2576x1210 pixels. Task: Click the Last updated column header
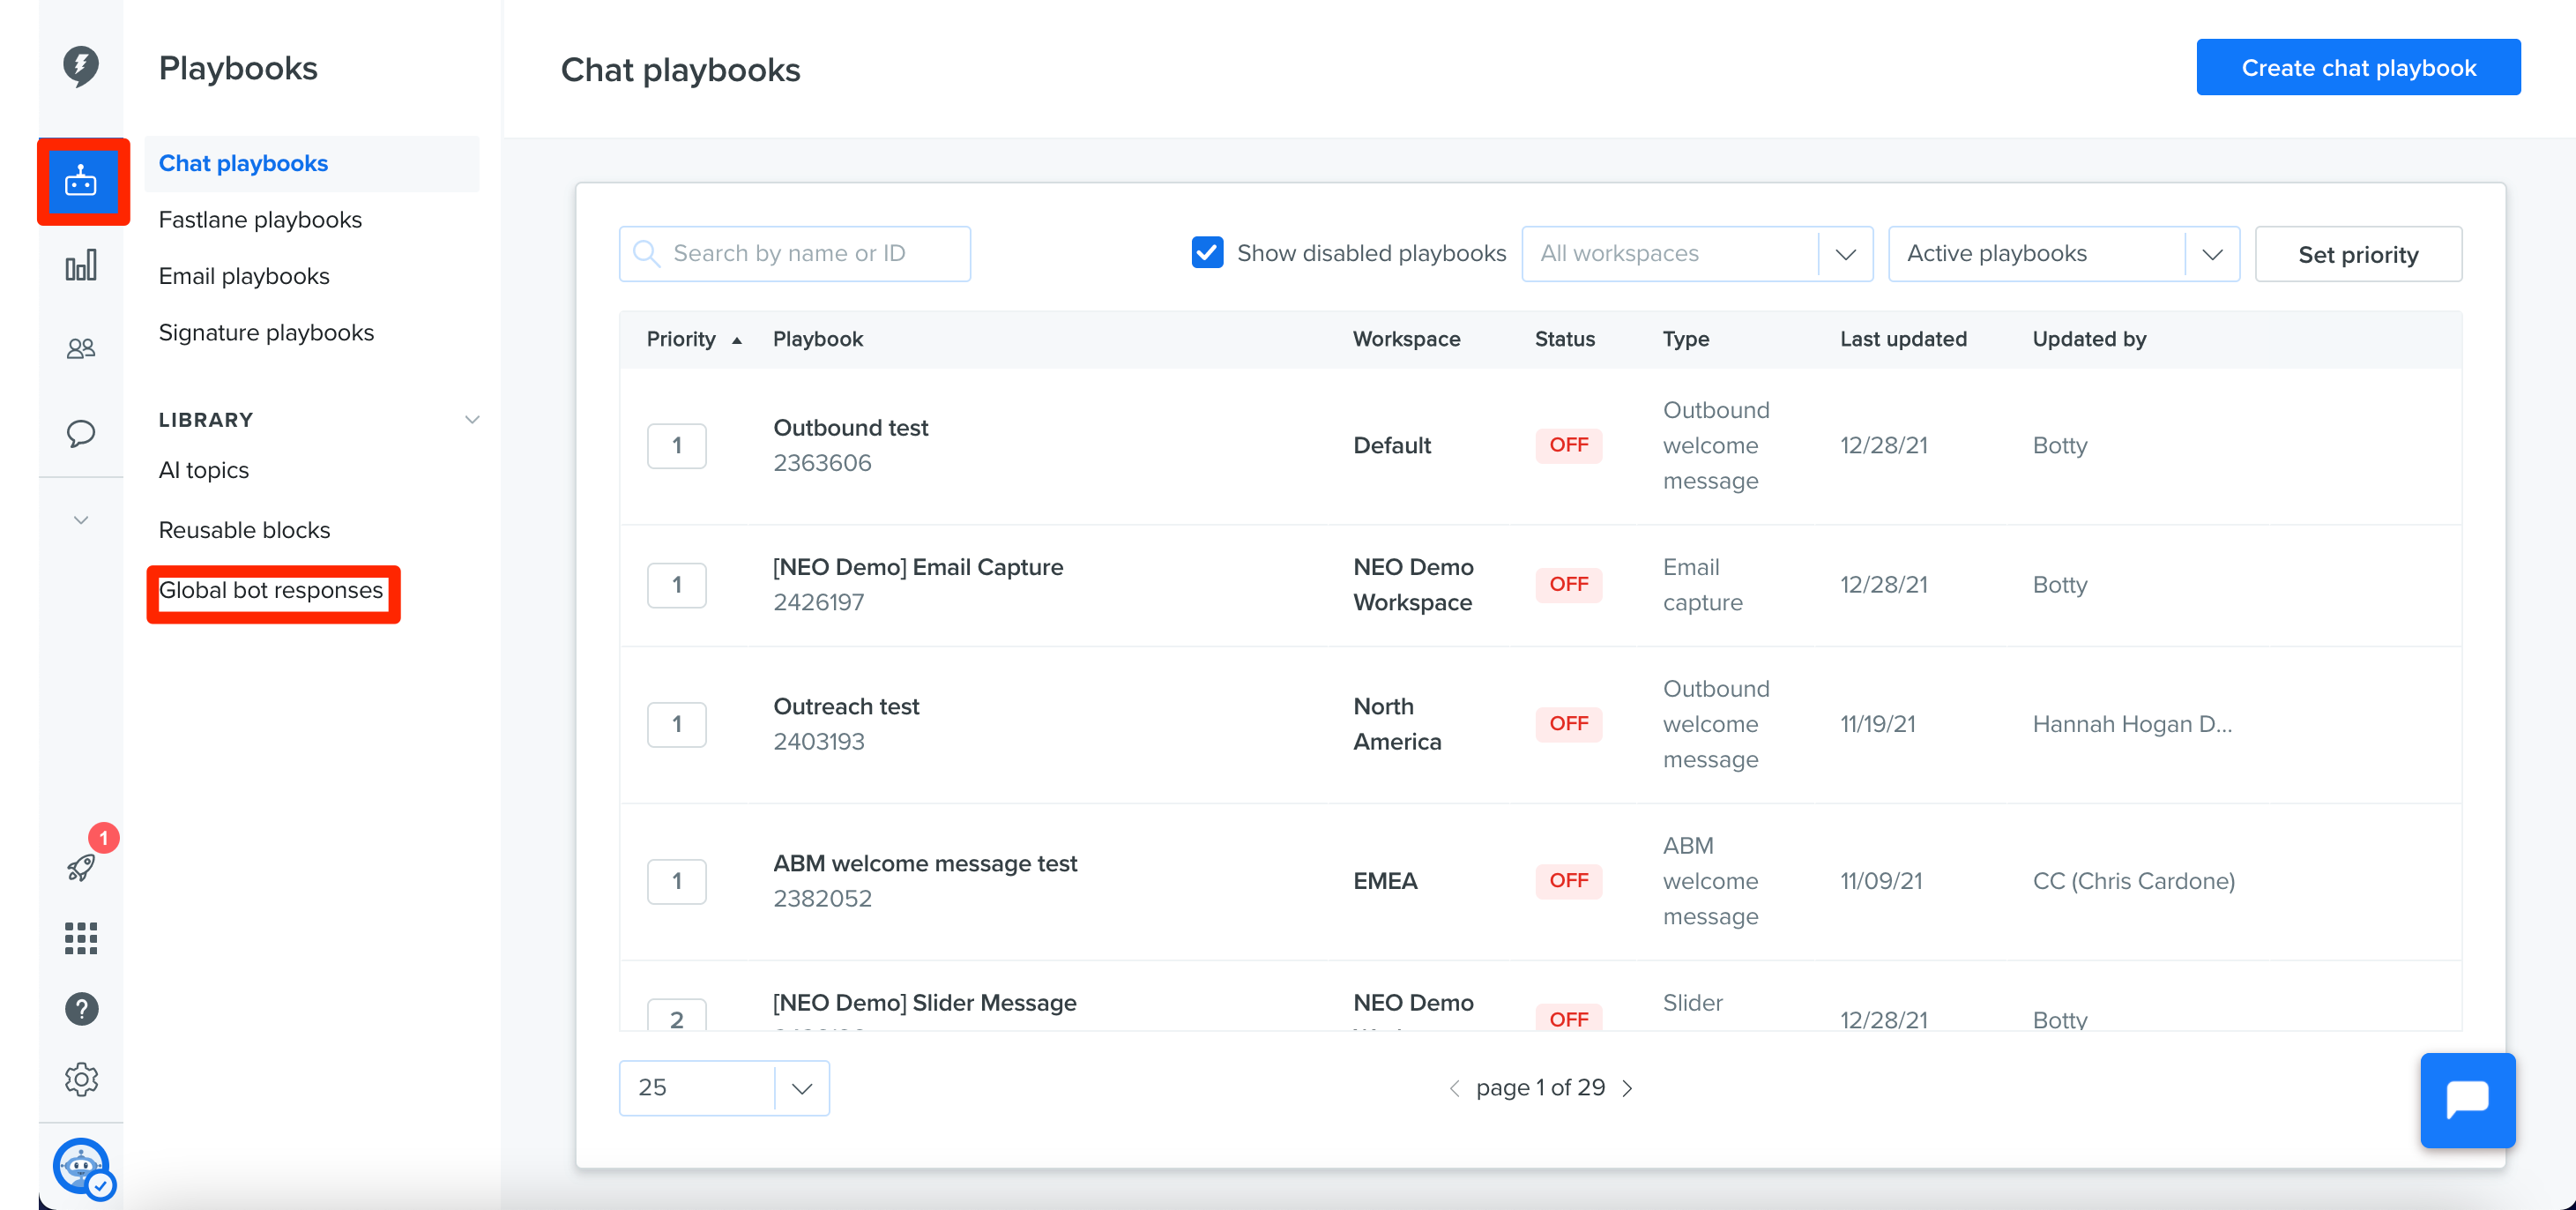[x=1903, y=339]
